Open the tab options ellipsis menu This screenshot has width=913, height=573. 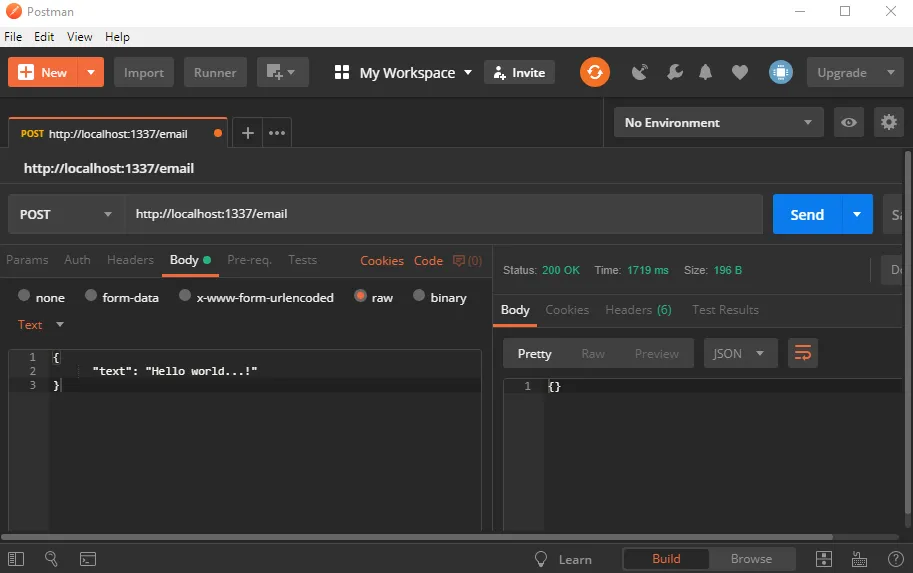(x=277, y=133)
